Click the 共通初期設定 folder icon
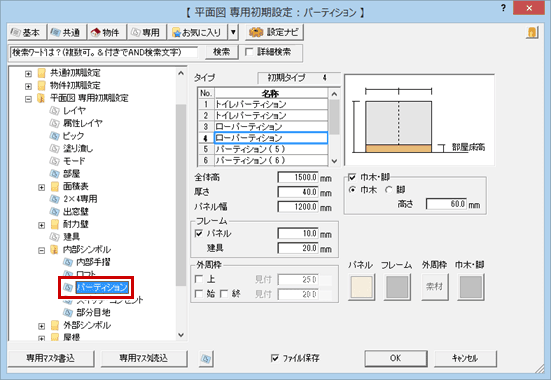 pos(42,73)
